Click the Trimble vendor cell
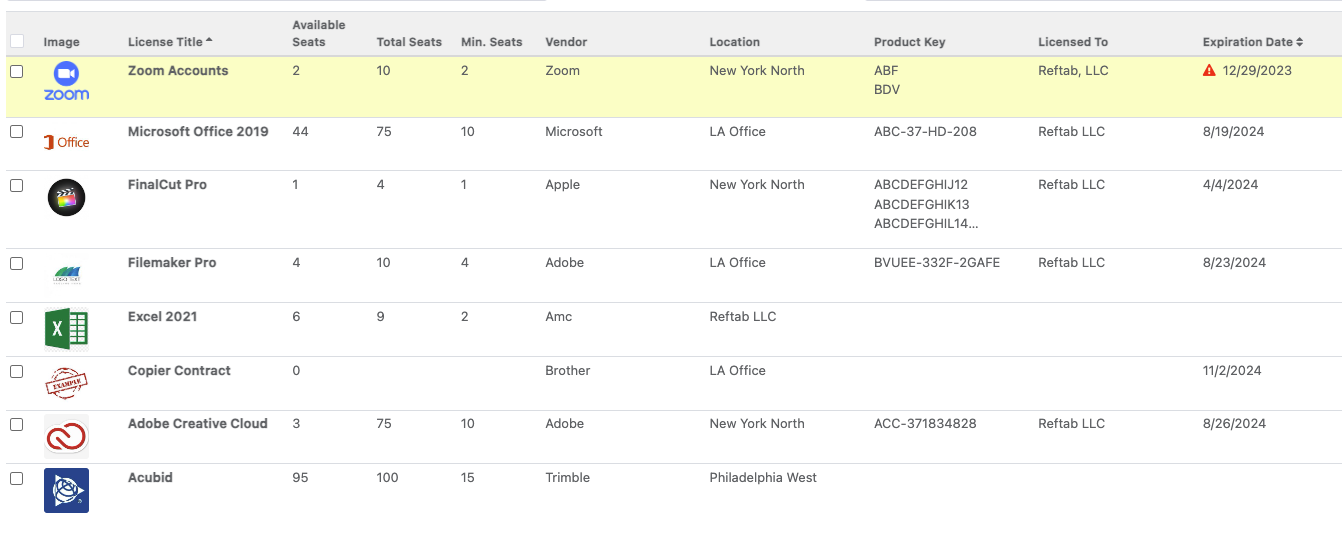1342x542 pixels. pyautogui.click(x=568, y=478)
